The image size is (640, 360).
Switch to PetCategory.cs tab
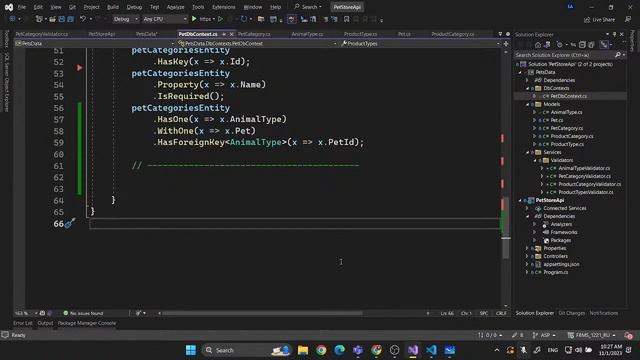pyautogui.click(x=254, y=34)
